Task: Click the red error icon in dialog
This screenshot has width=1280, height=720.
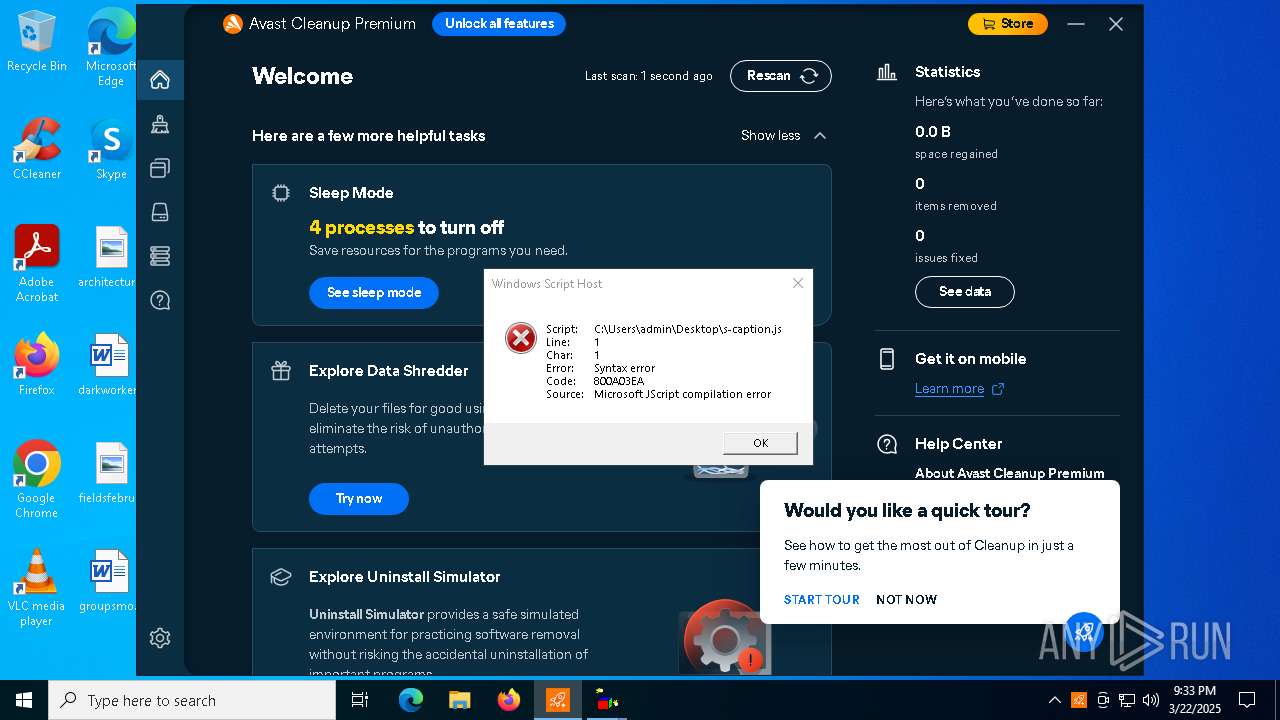Action: tap(521, 338)
